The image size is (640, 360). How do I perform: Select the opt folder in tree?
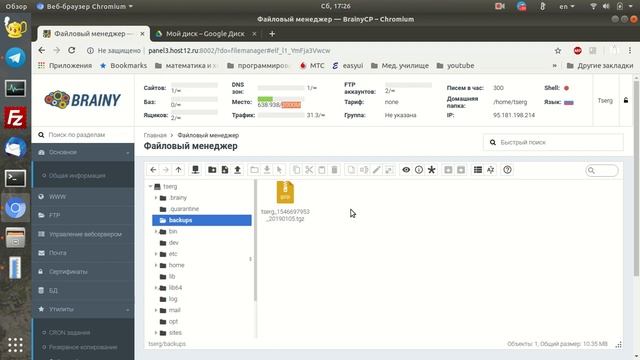point(173,321)
